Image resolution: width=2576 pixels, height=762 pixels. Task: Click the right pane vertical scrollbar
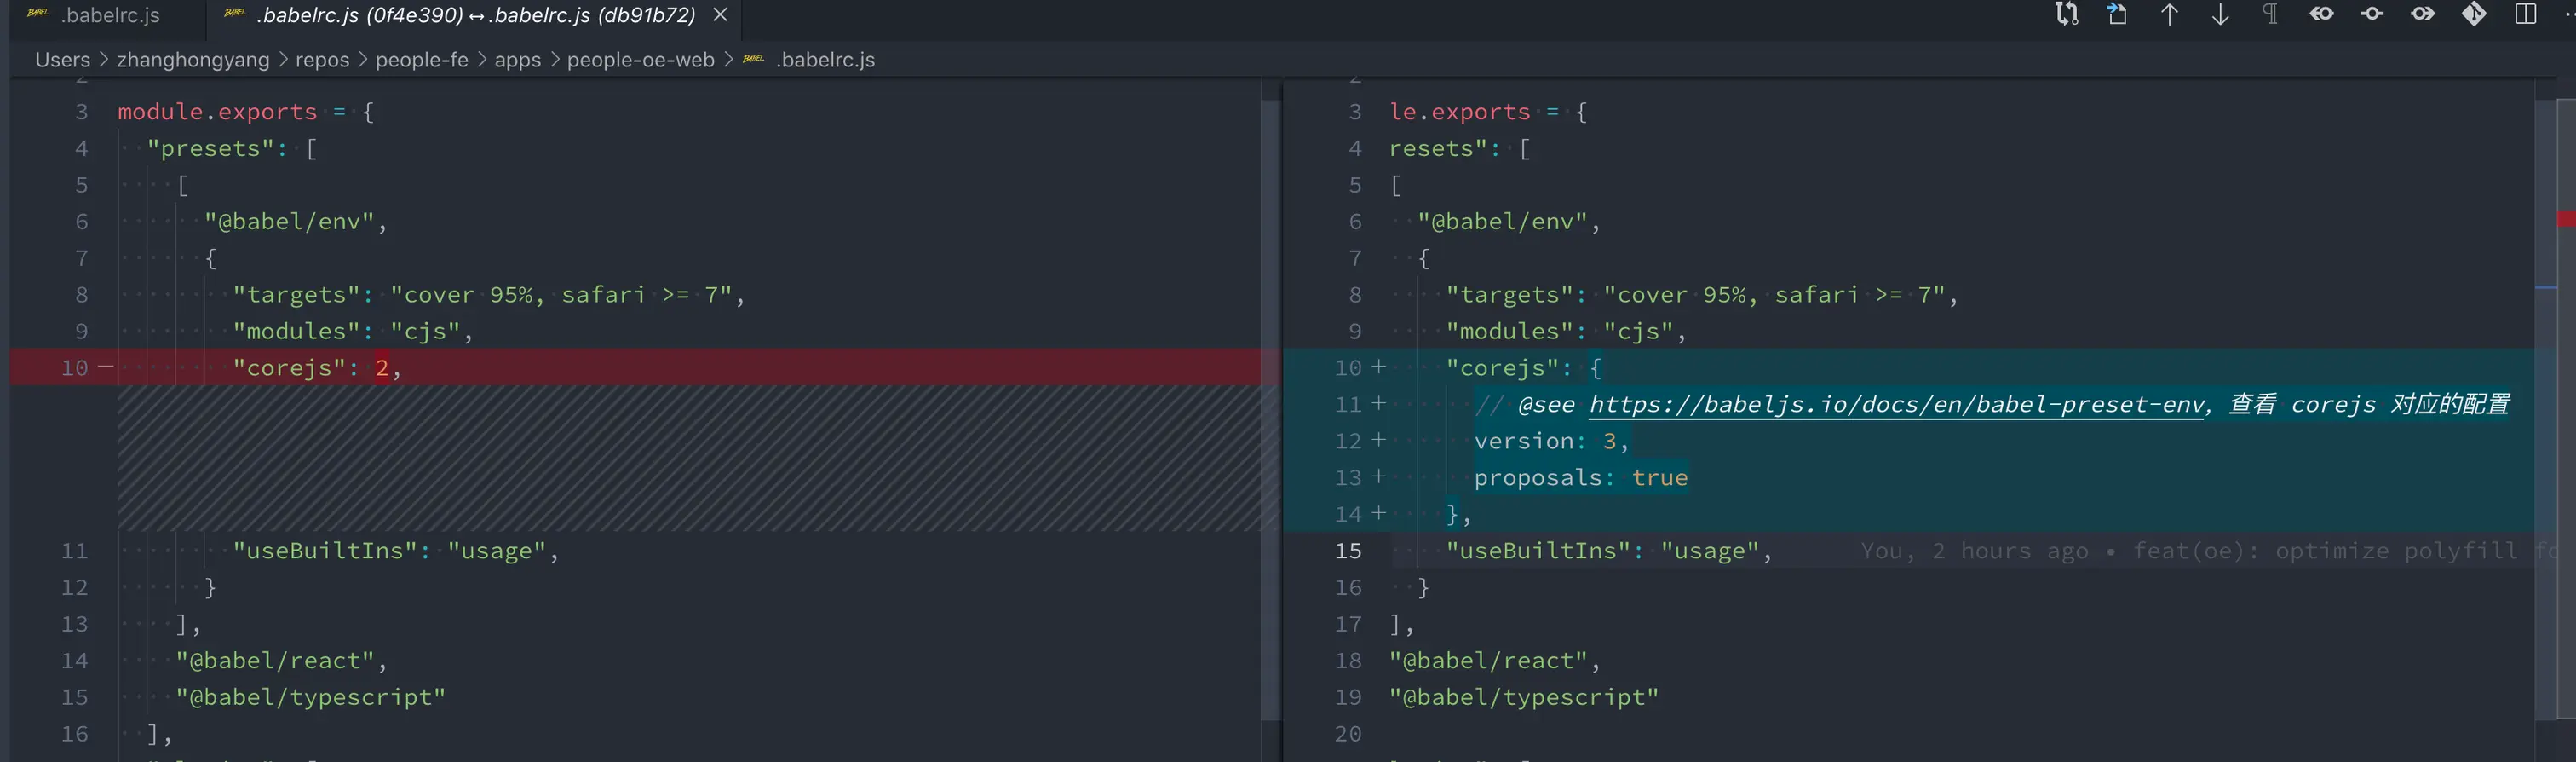(2545, 410)
